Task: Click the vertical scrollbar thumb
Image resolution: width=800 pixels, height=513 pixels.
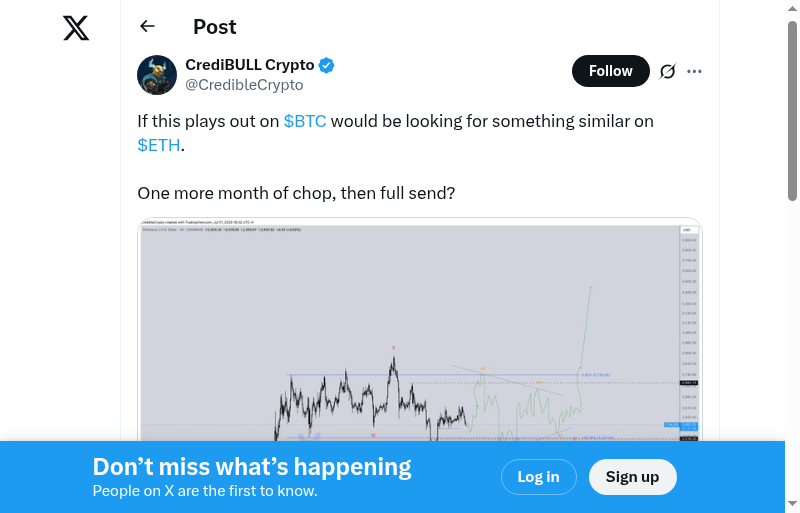Action: tap(793, 110)
